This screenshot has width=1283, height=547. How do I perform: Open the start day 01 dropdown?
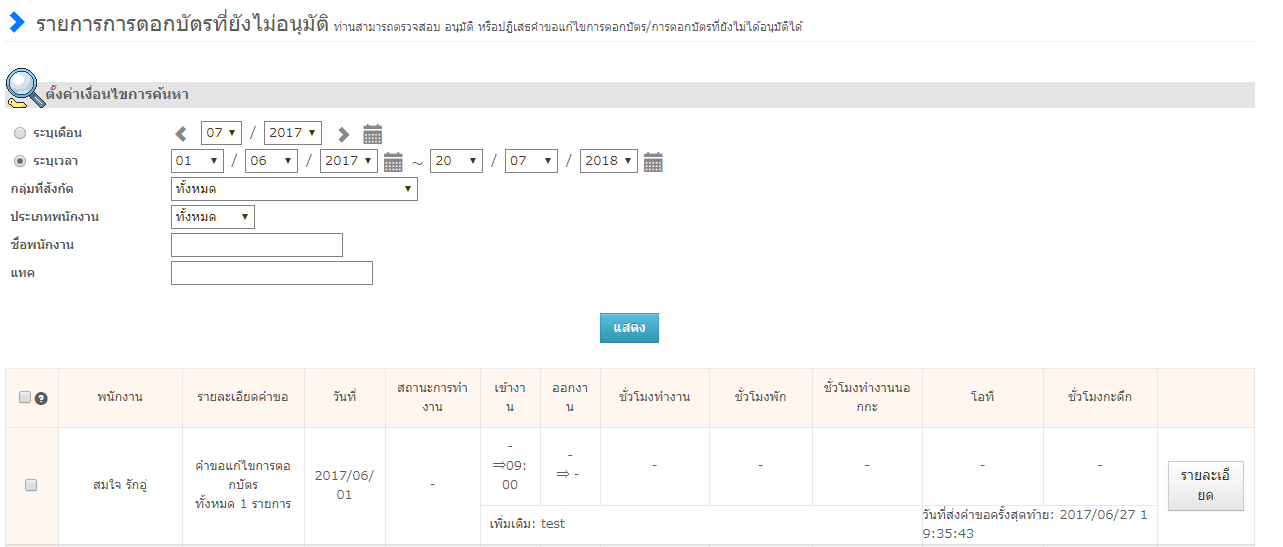tap(197, 161)
